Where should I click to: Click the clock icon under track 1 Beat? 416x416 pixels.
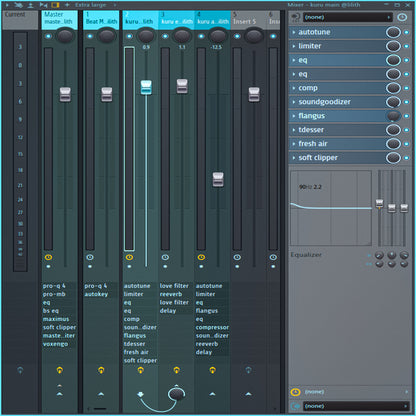pos(90,257)
